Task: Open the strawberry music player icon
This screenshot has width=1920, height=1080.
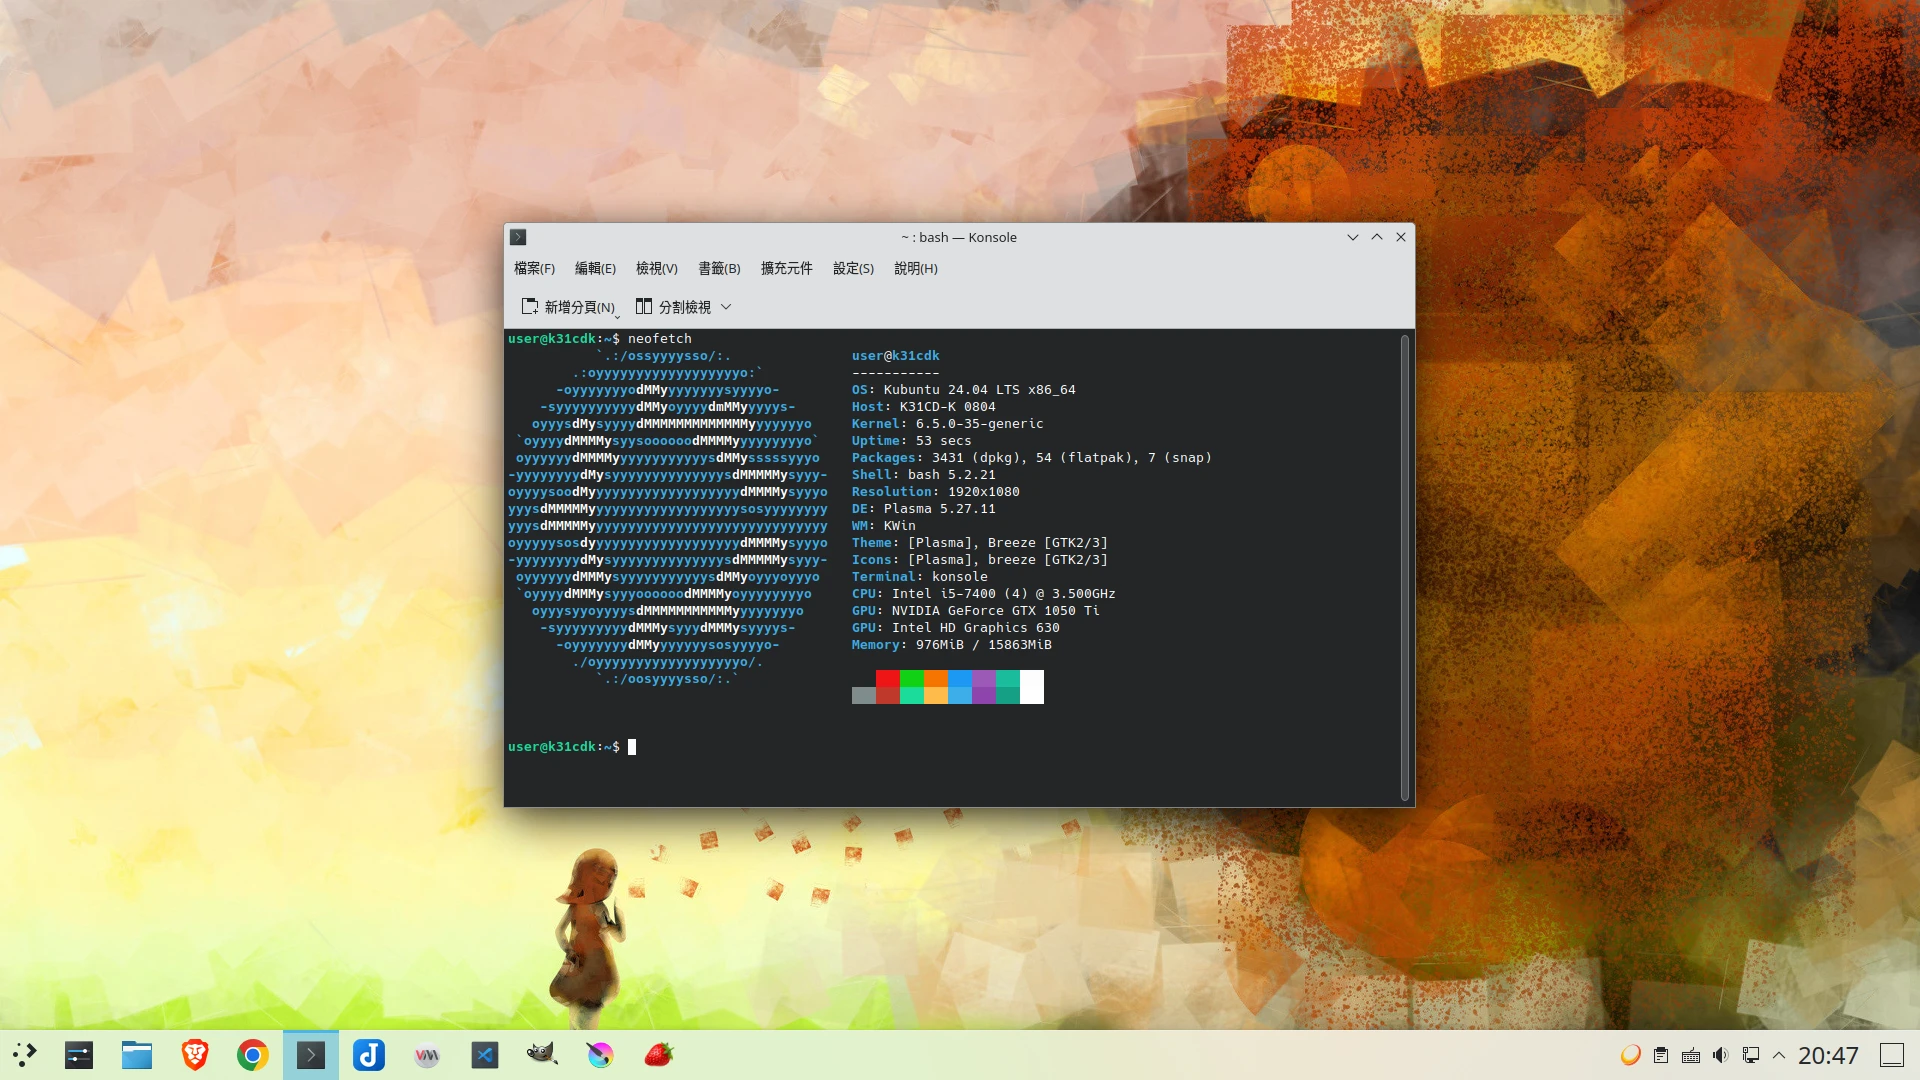Action: pos(658,1055)
